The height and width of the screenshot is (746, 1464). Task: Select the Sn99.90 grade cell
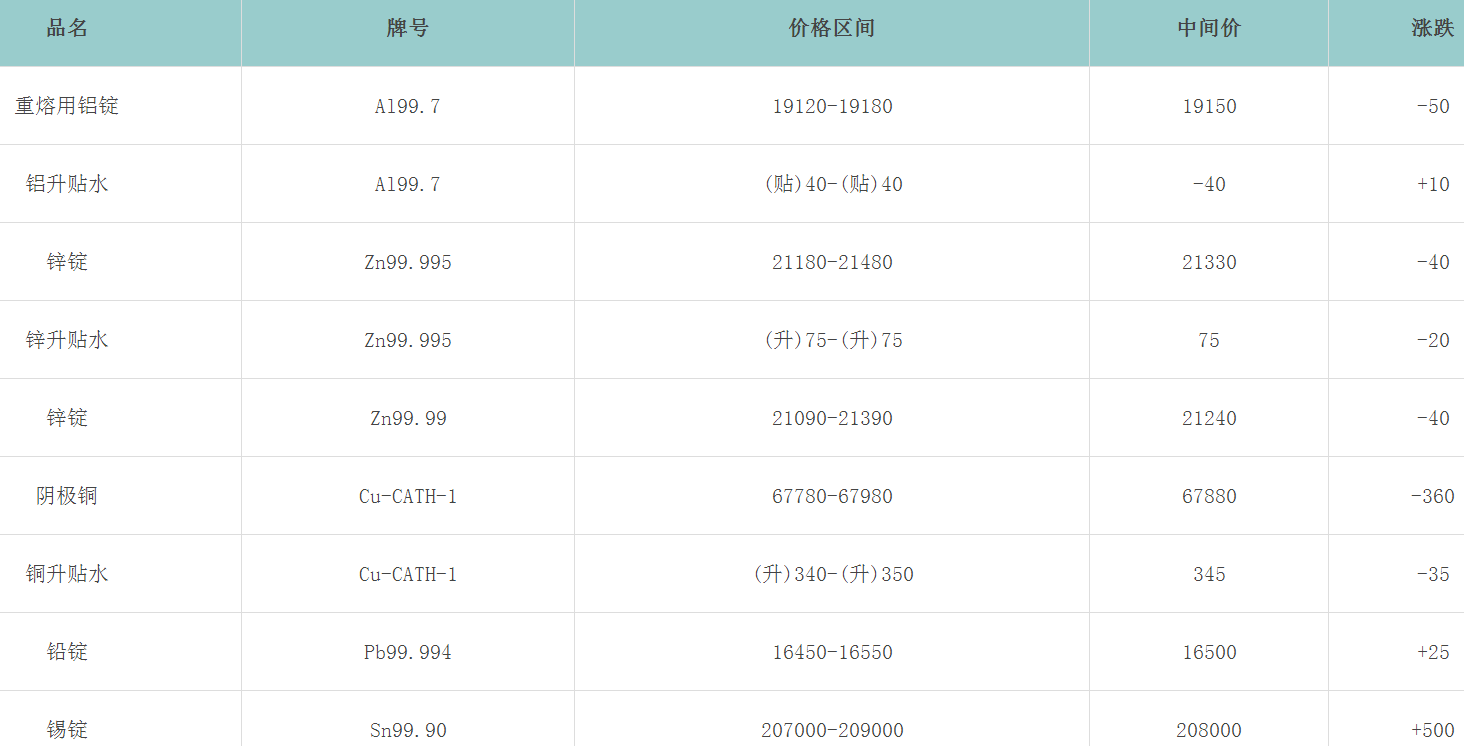407,731
